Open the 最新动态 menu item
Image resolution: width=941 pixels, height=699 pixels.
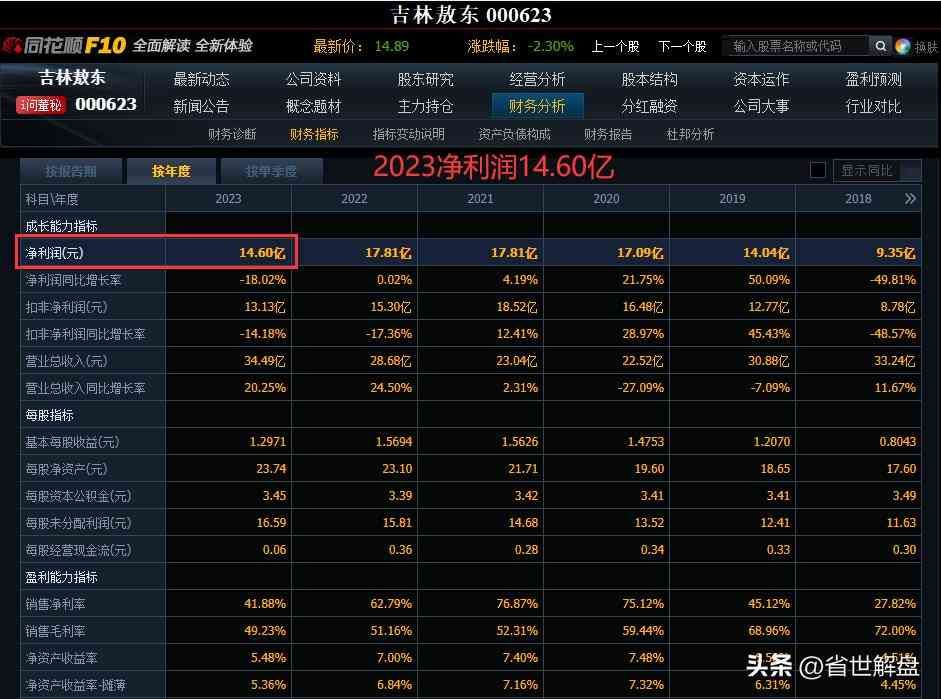pyautogui.click(x=201, y=79)
